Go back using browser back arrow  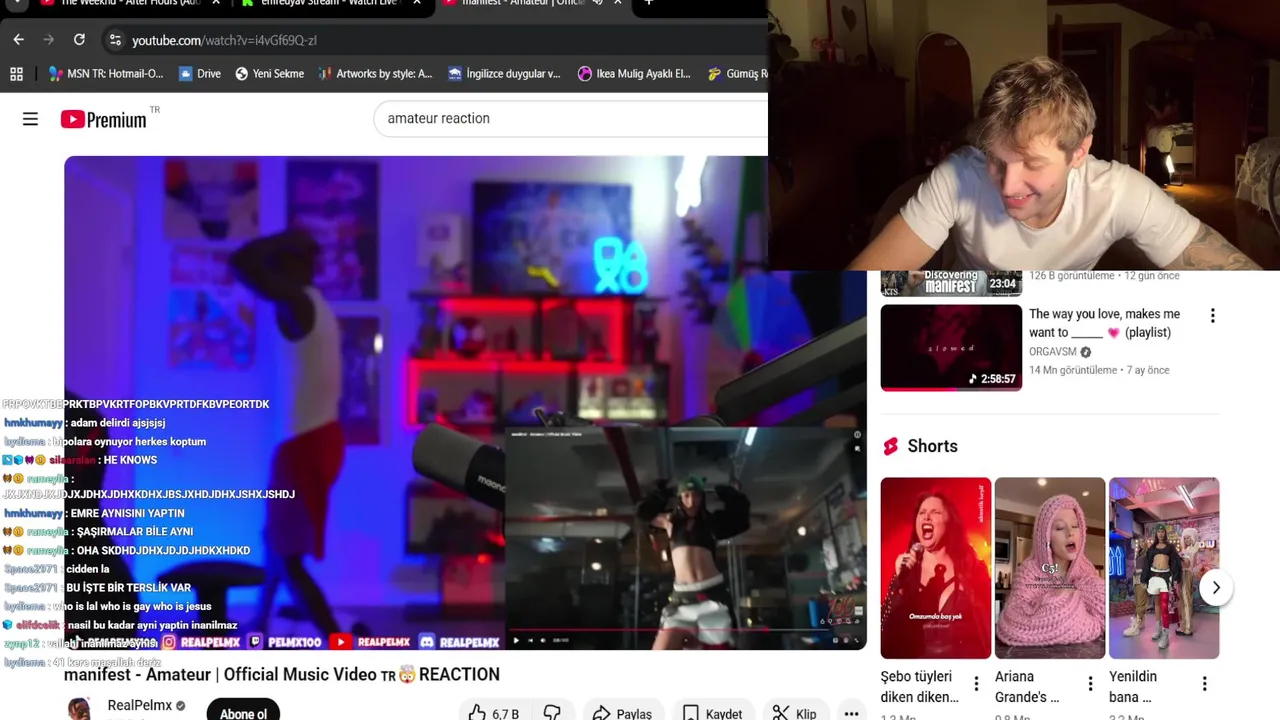point(19,40)
